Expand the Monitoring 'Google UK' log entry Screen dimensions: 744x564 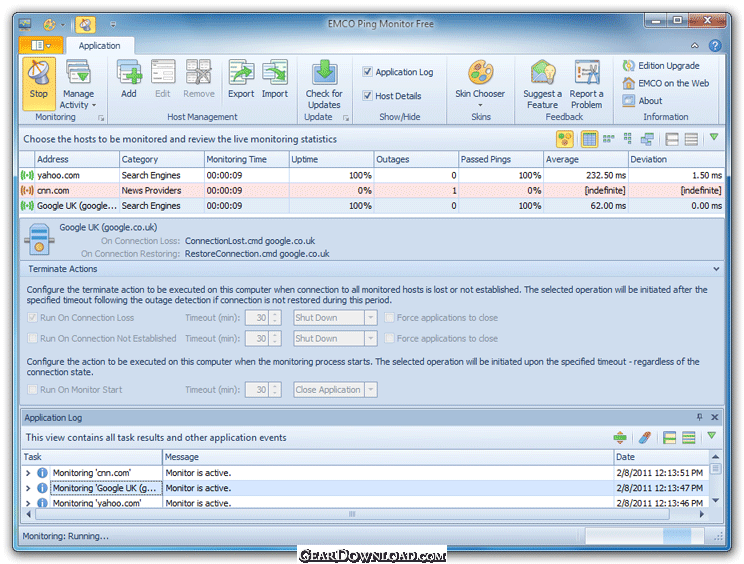coord(28,488)
